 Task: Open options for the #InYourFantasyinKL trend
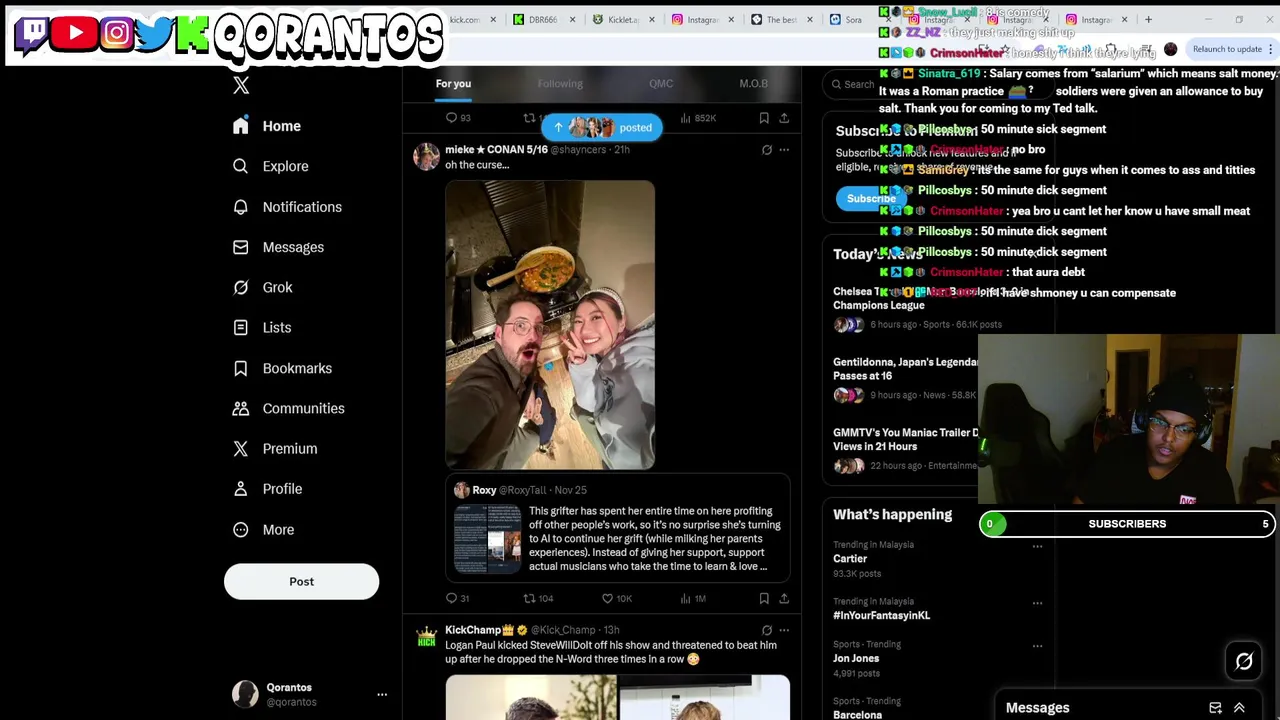coord(1037,603)
